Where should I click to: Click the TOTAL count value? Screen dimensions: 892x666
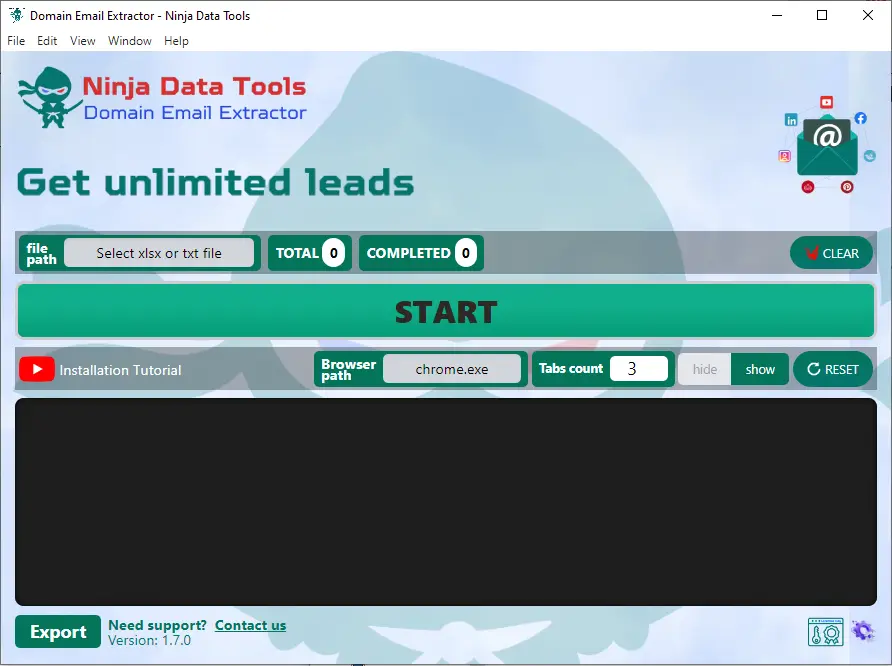pos(333,253)
